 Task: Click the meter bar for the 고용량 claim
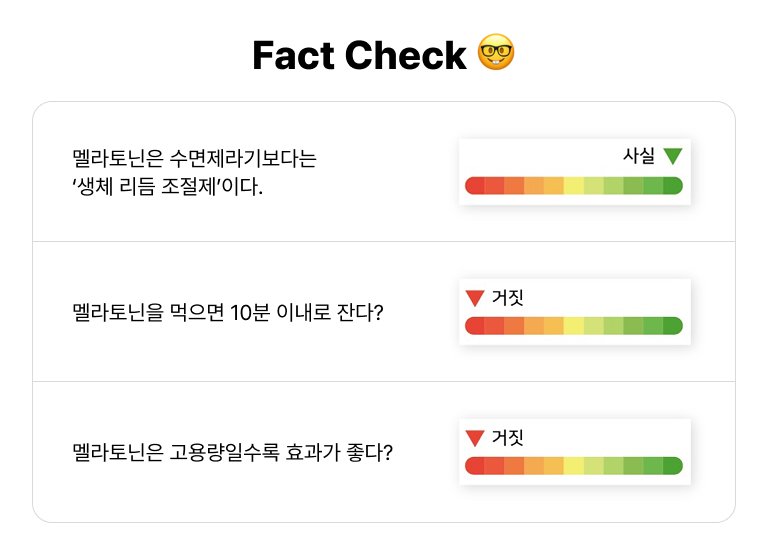coord(574,465)
